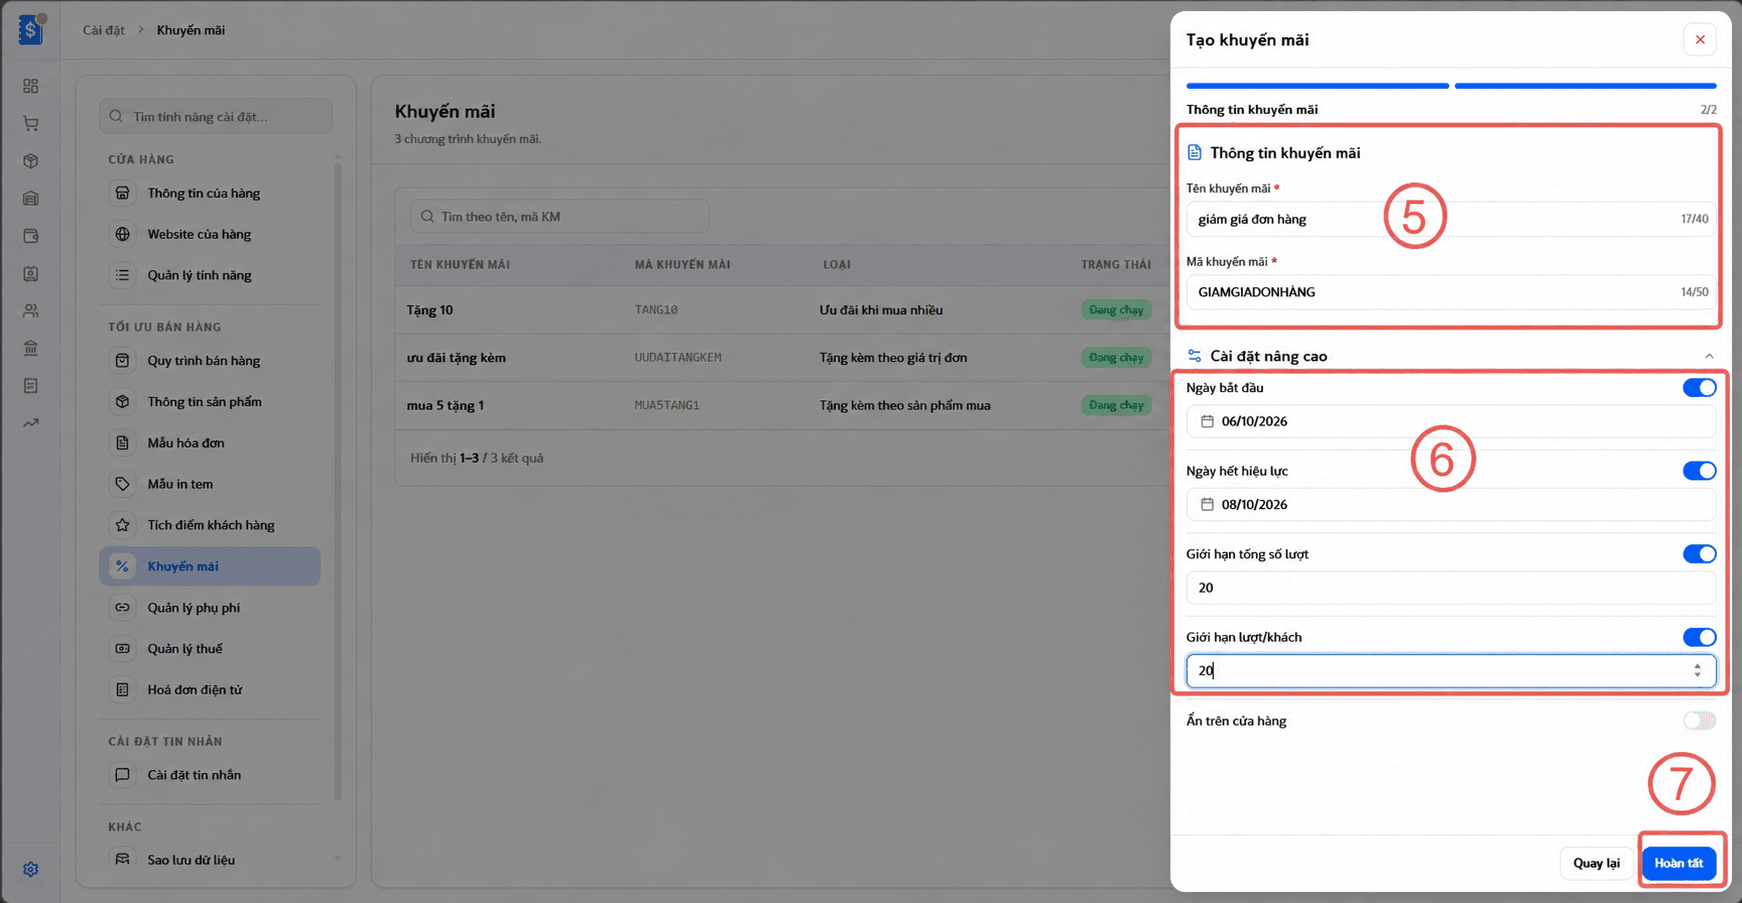Click the Khuyến mãi percent icon in sidebar
Image resolution: width=1742 pixels, height=903 pixels.
pyautogui.click(x=122, y=566)
